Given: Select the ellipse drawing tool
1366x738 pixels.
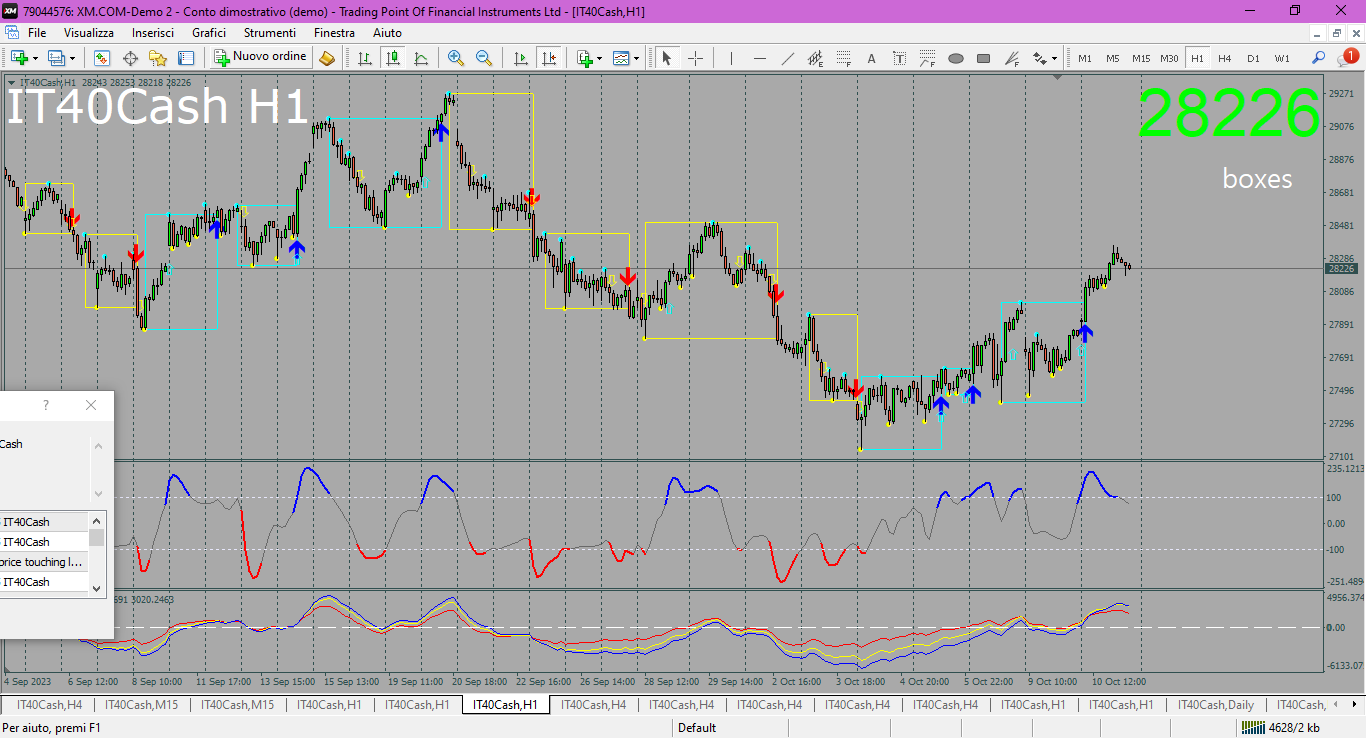Looking at the screenshot, I should 955,58.
